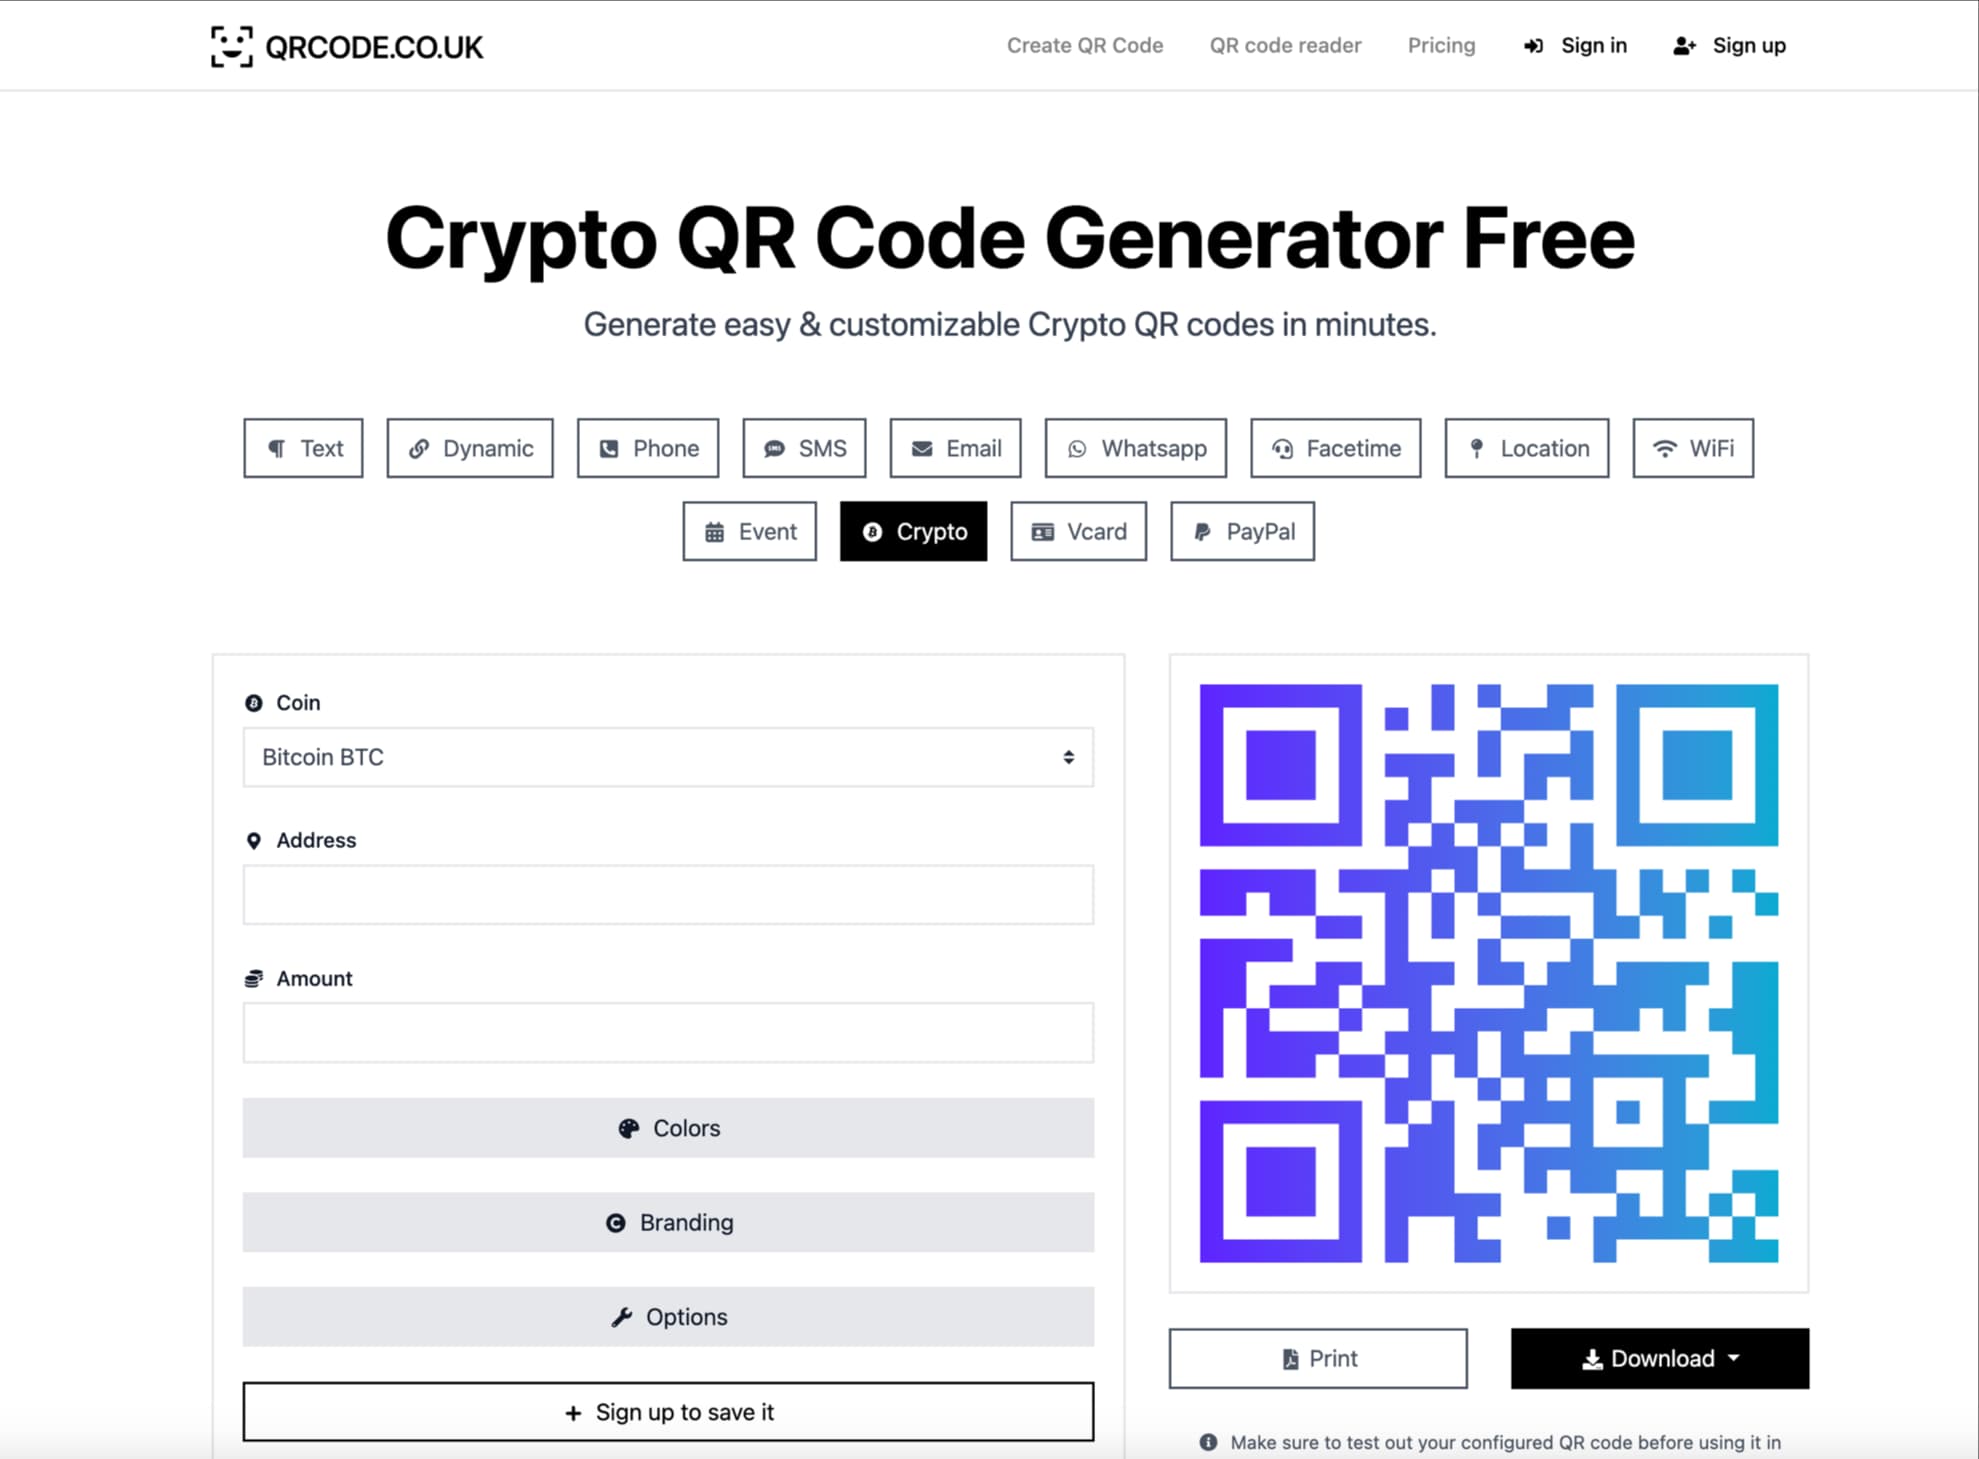Click the Bitcoin BTC coin icon
This screenshot has height=1459, width=1979.
(250, 702)
